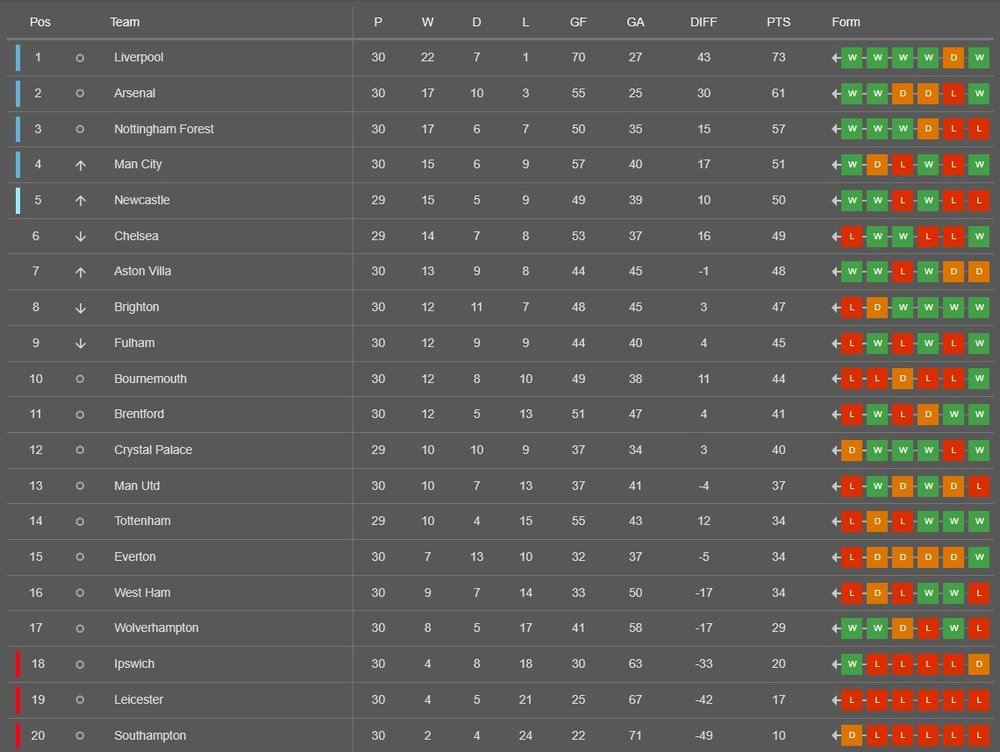Click the down arrow beside Fulham
This screenshot has height=752, width=1000.
click(x=80, y=343)
